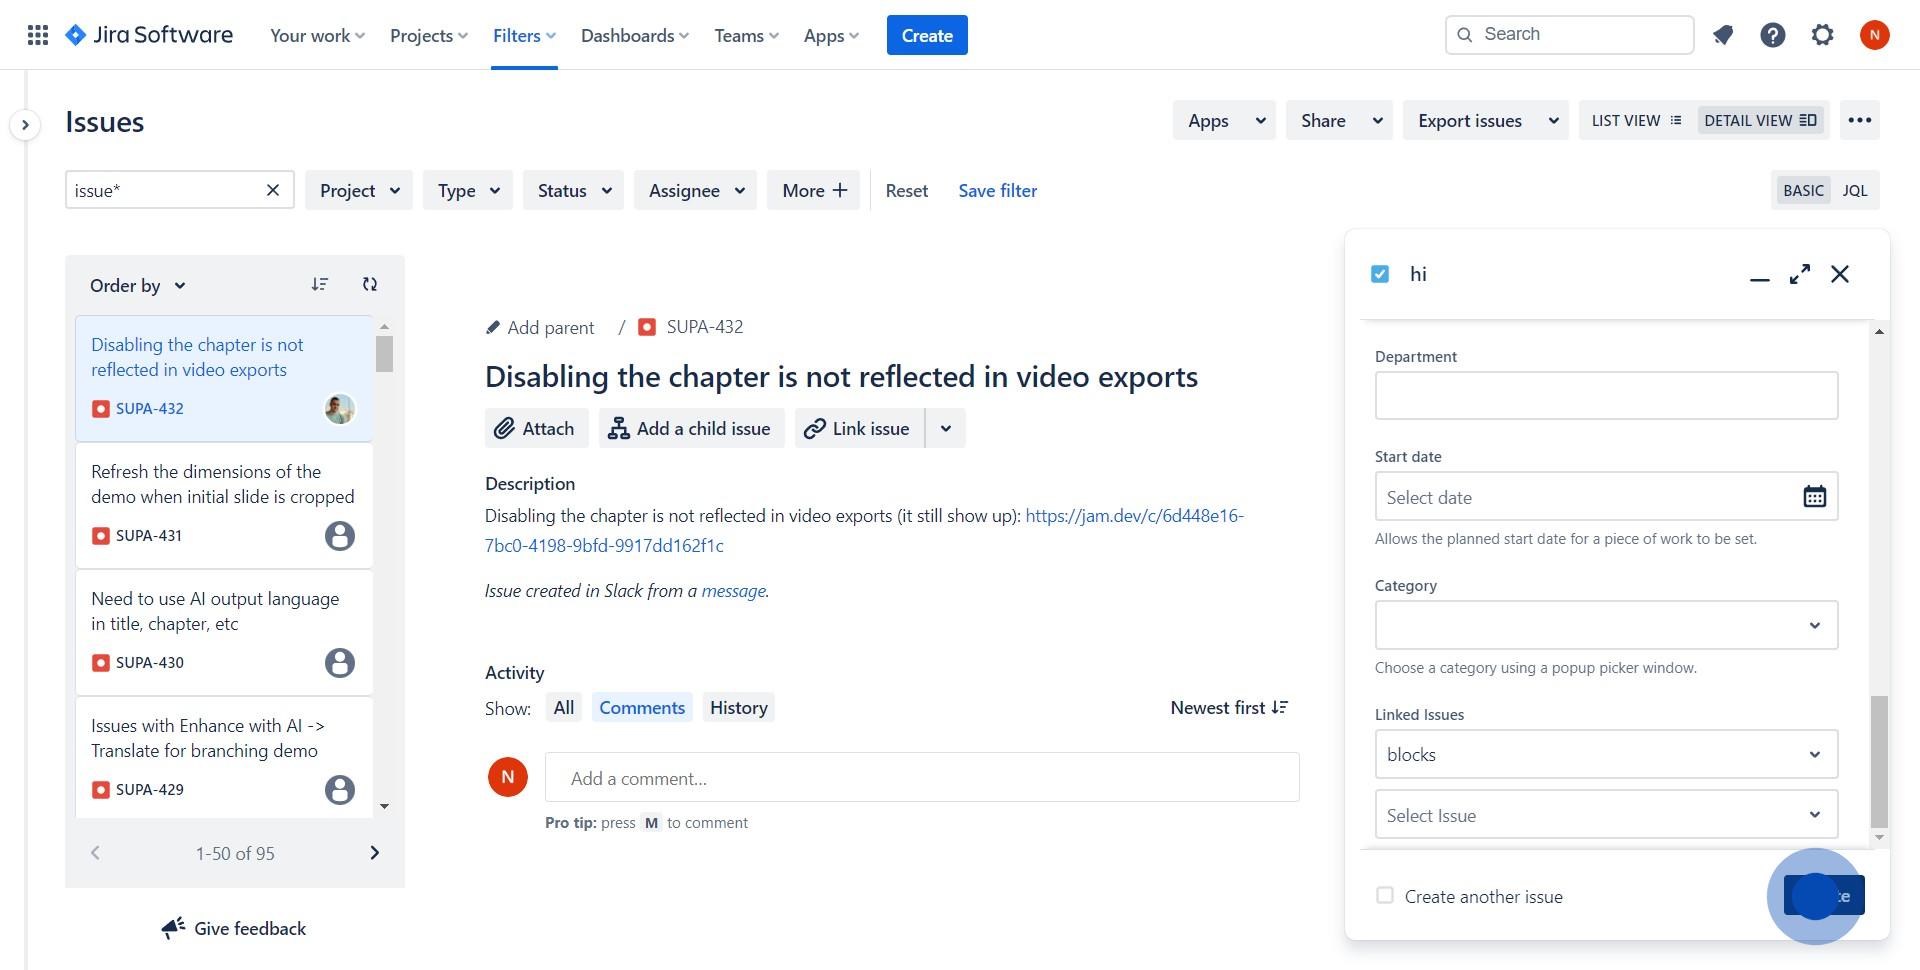Click the three-dots more actions button
1920x970 pixels.
tap(1860, 120)
